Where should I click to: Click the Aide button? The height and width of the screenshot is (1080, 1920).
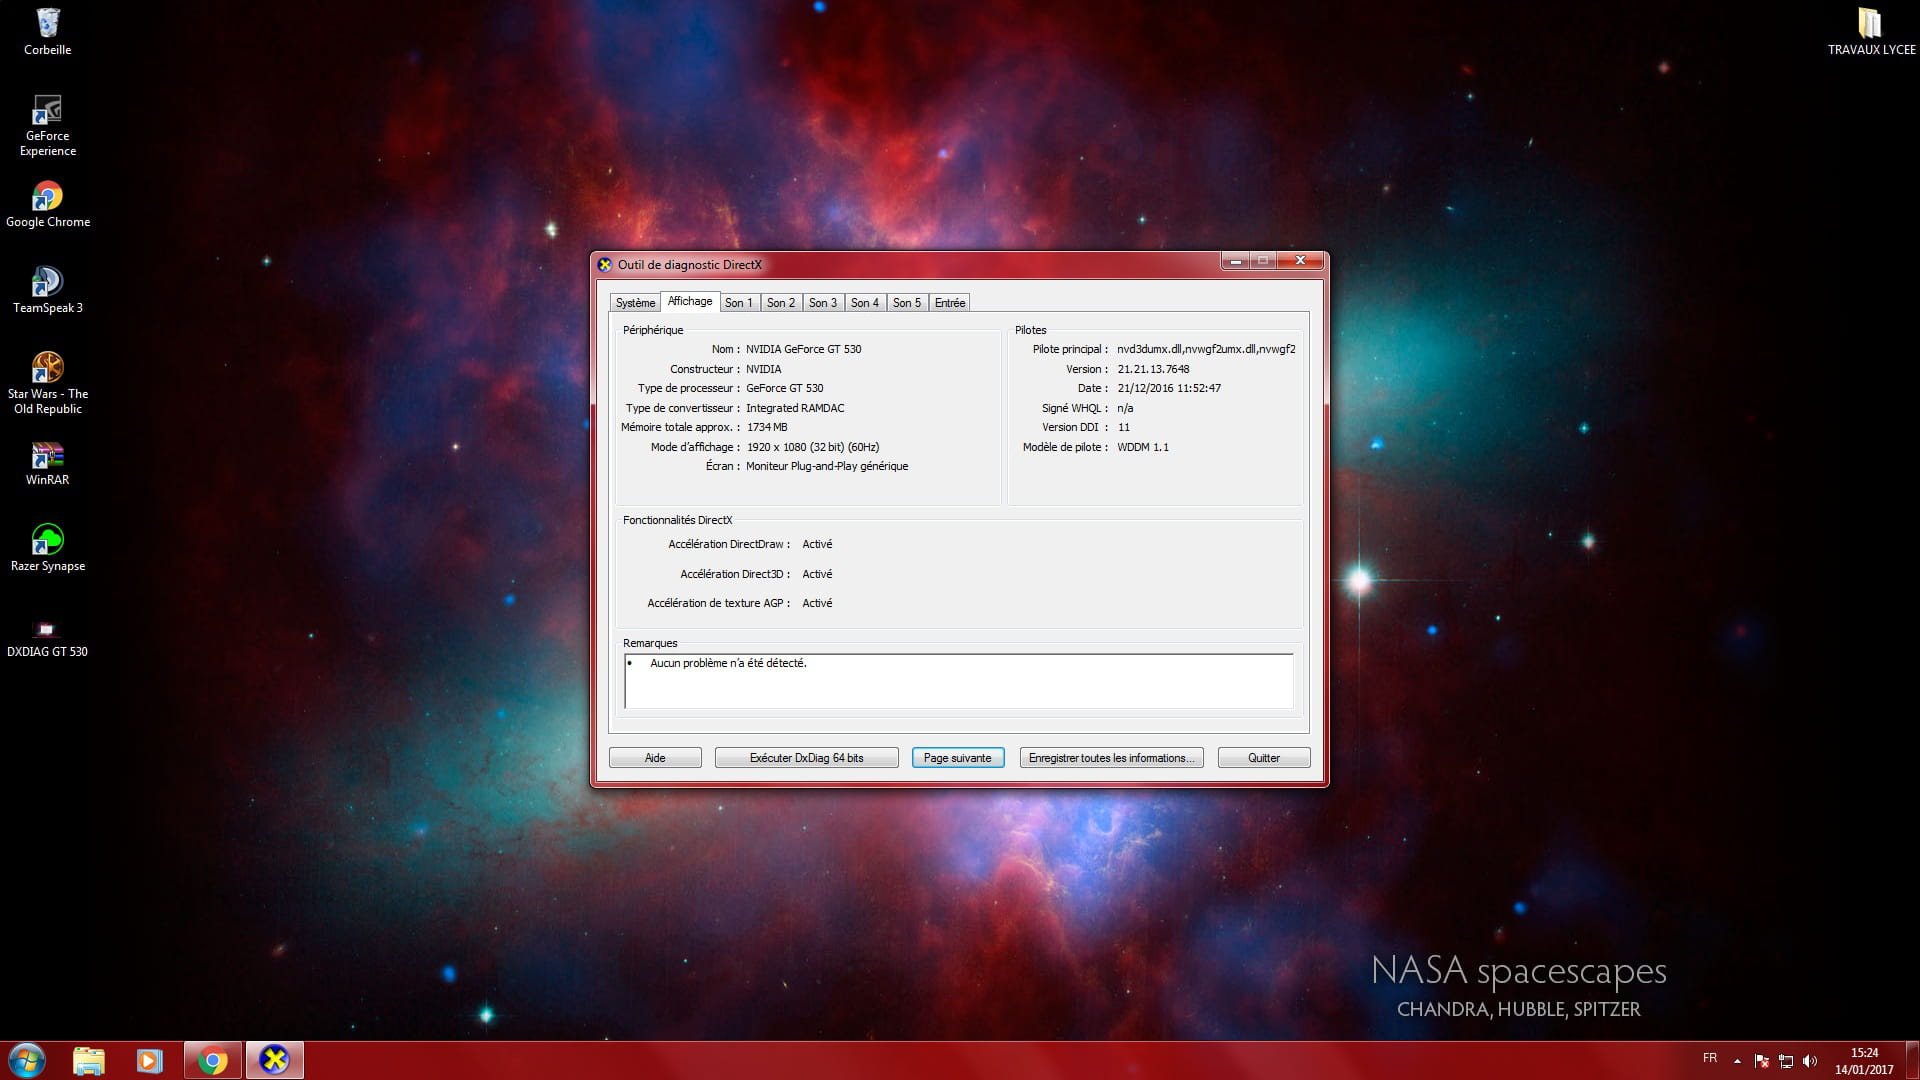(655, 758)
